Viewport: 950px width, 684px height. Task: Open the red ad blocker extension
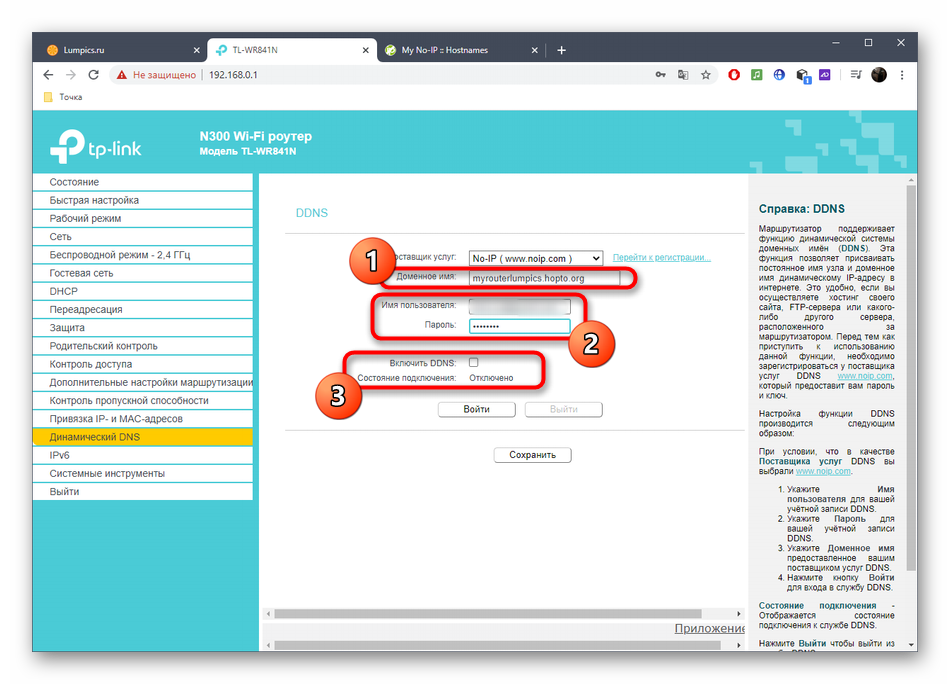tap(734, 75)
